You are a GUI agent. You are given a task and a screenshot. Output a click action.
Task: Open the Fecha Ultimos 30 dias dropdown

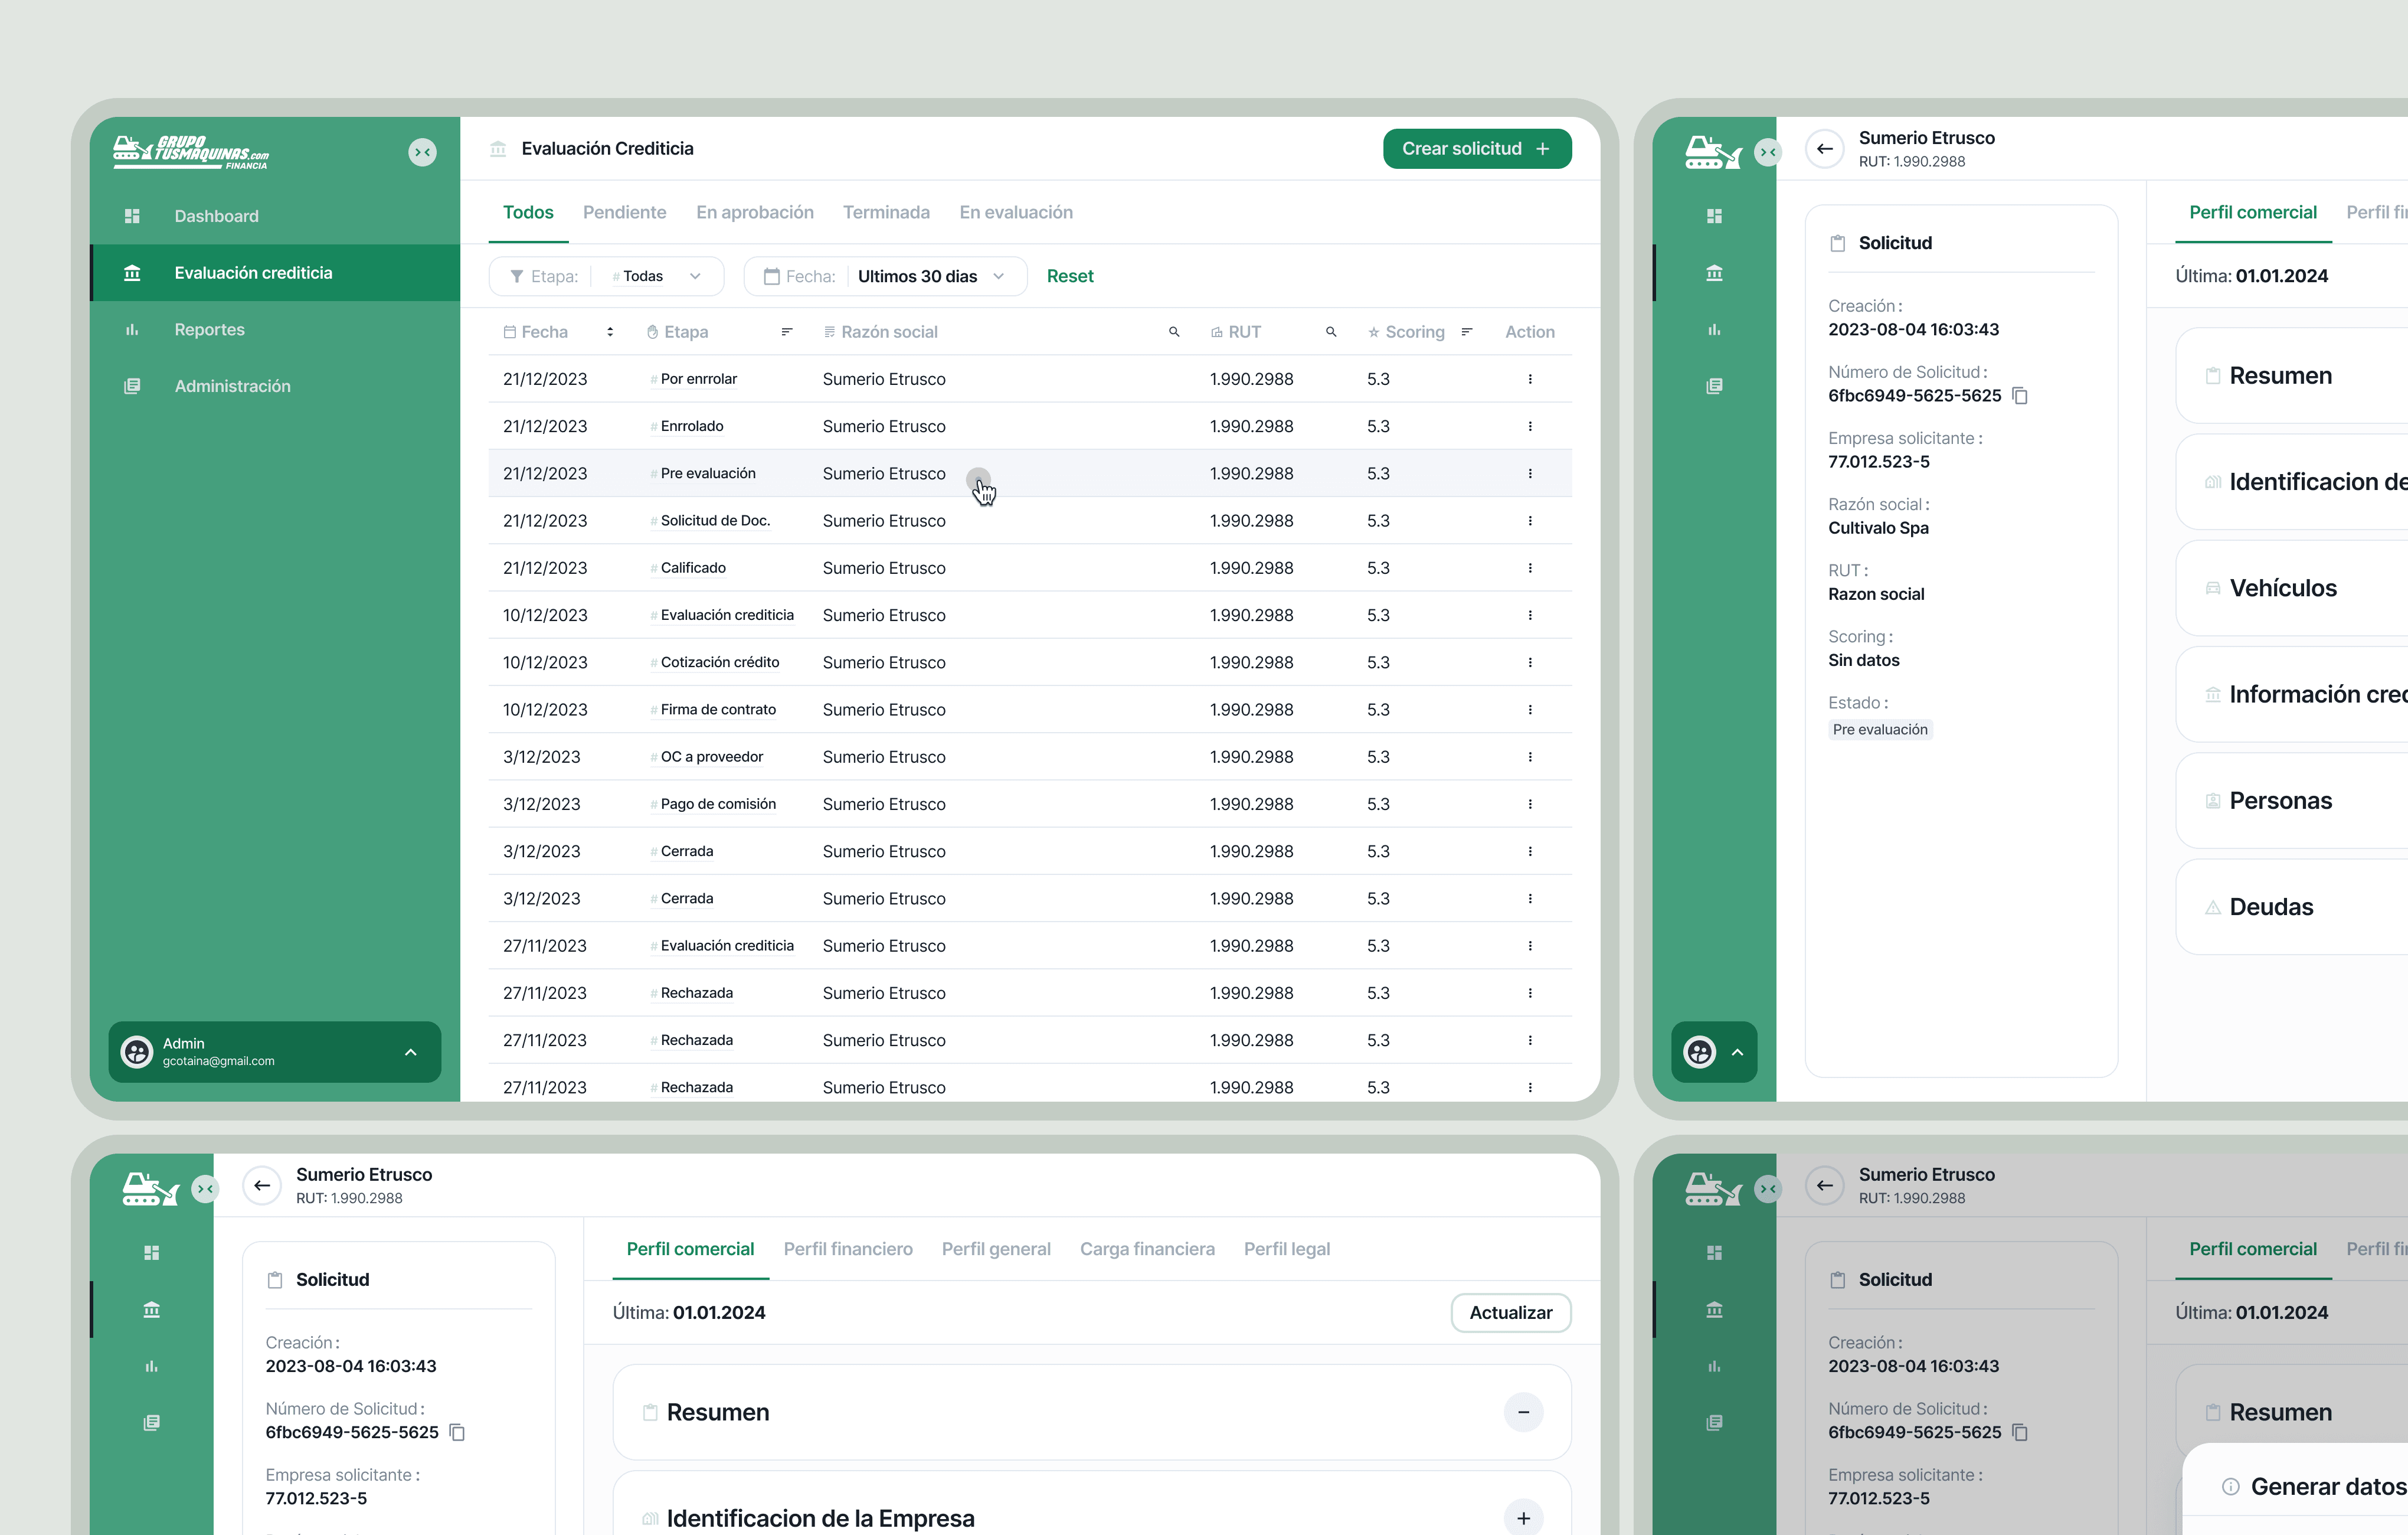coord(930,276)
